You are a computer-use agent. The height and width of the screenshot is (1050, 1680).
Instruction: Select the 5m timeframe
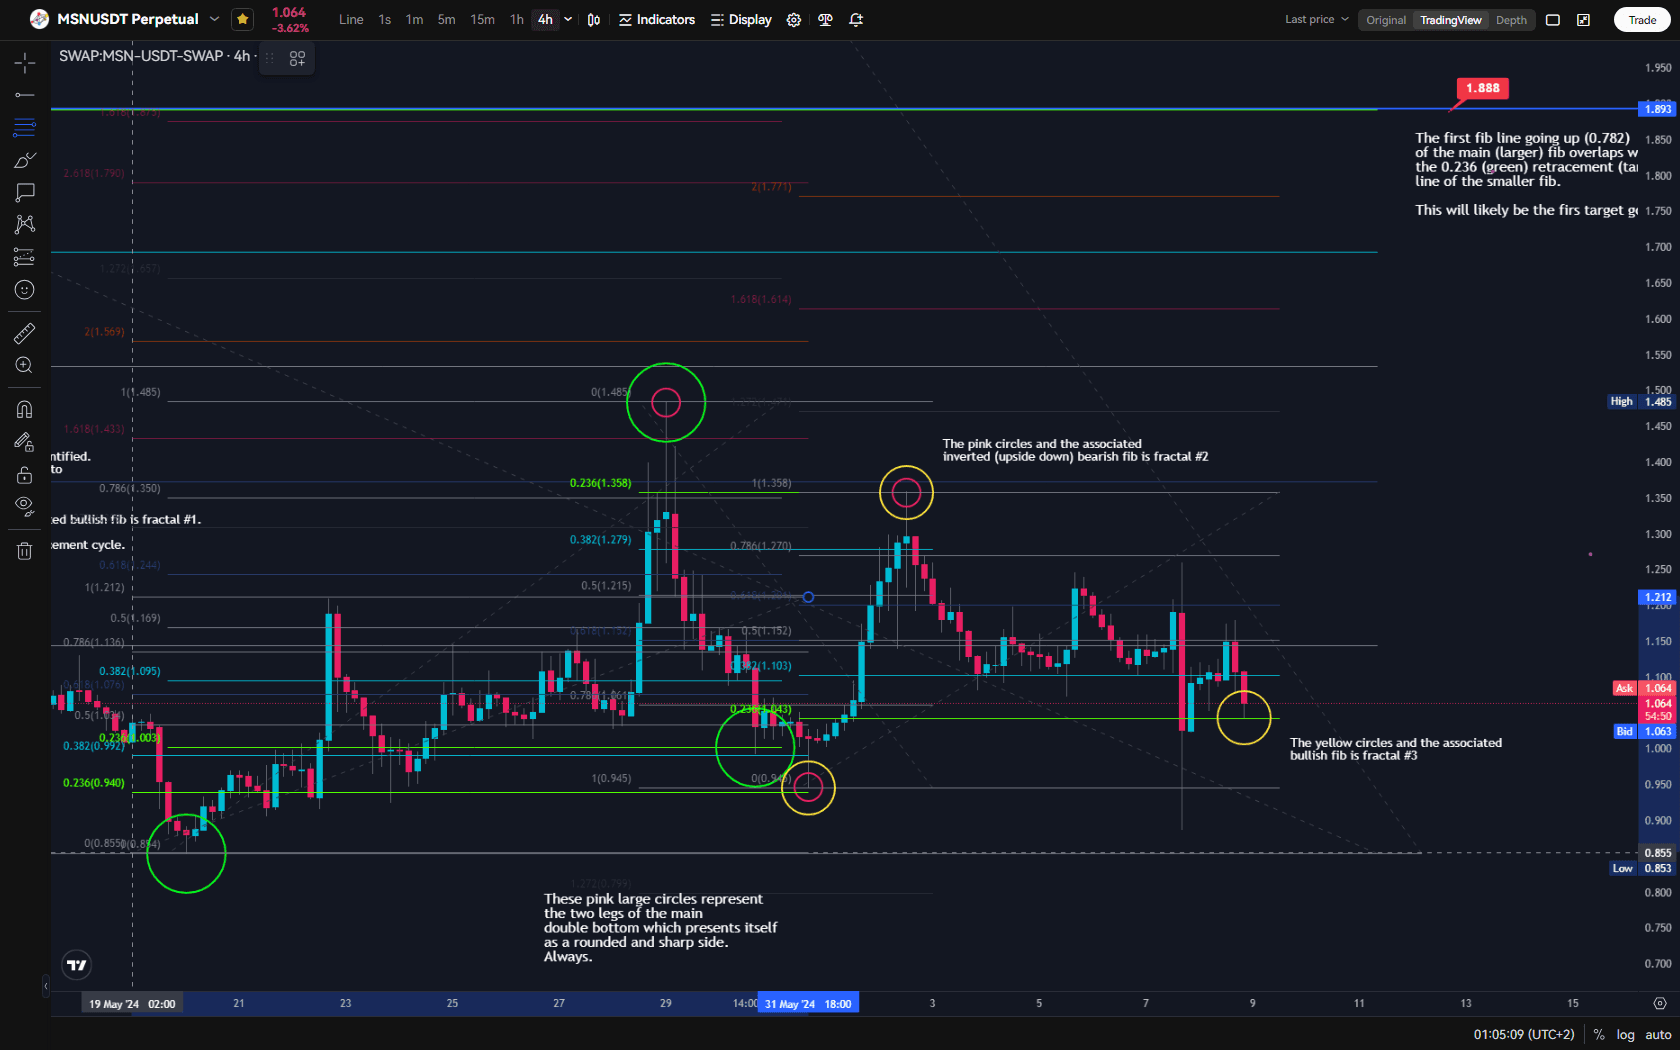pyautogui.click(x=446, y=20)
